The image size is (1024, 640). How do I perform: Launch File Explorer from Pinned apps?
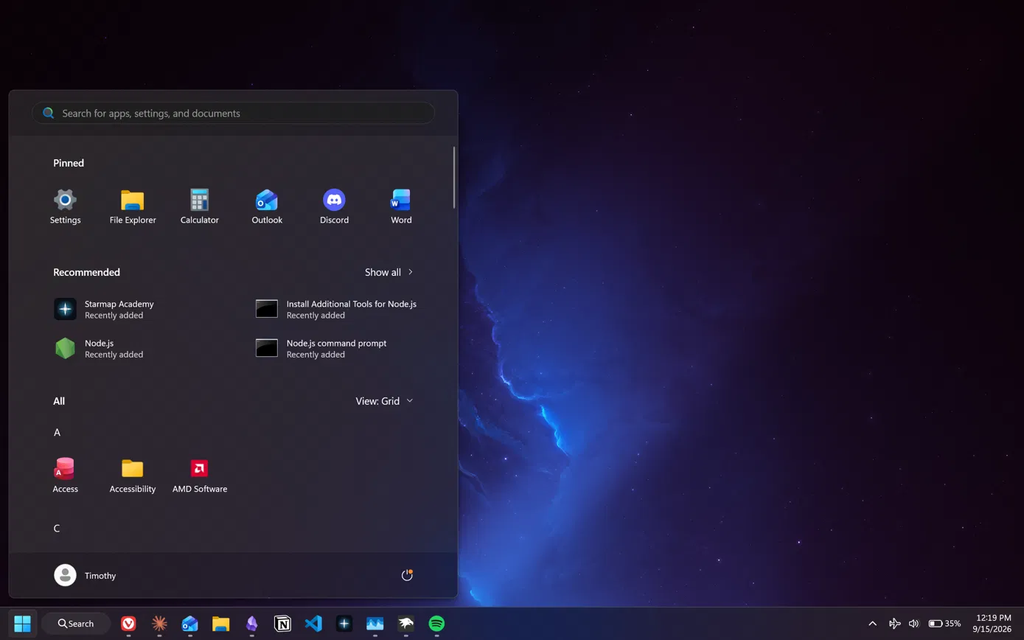(133, 206)
